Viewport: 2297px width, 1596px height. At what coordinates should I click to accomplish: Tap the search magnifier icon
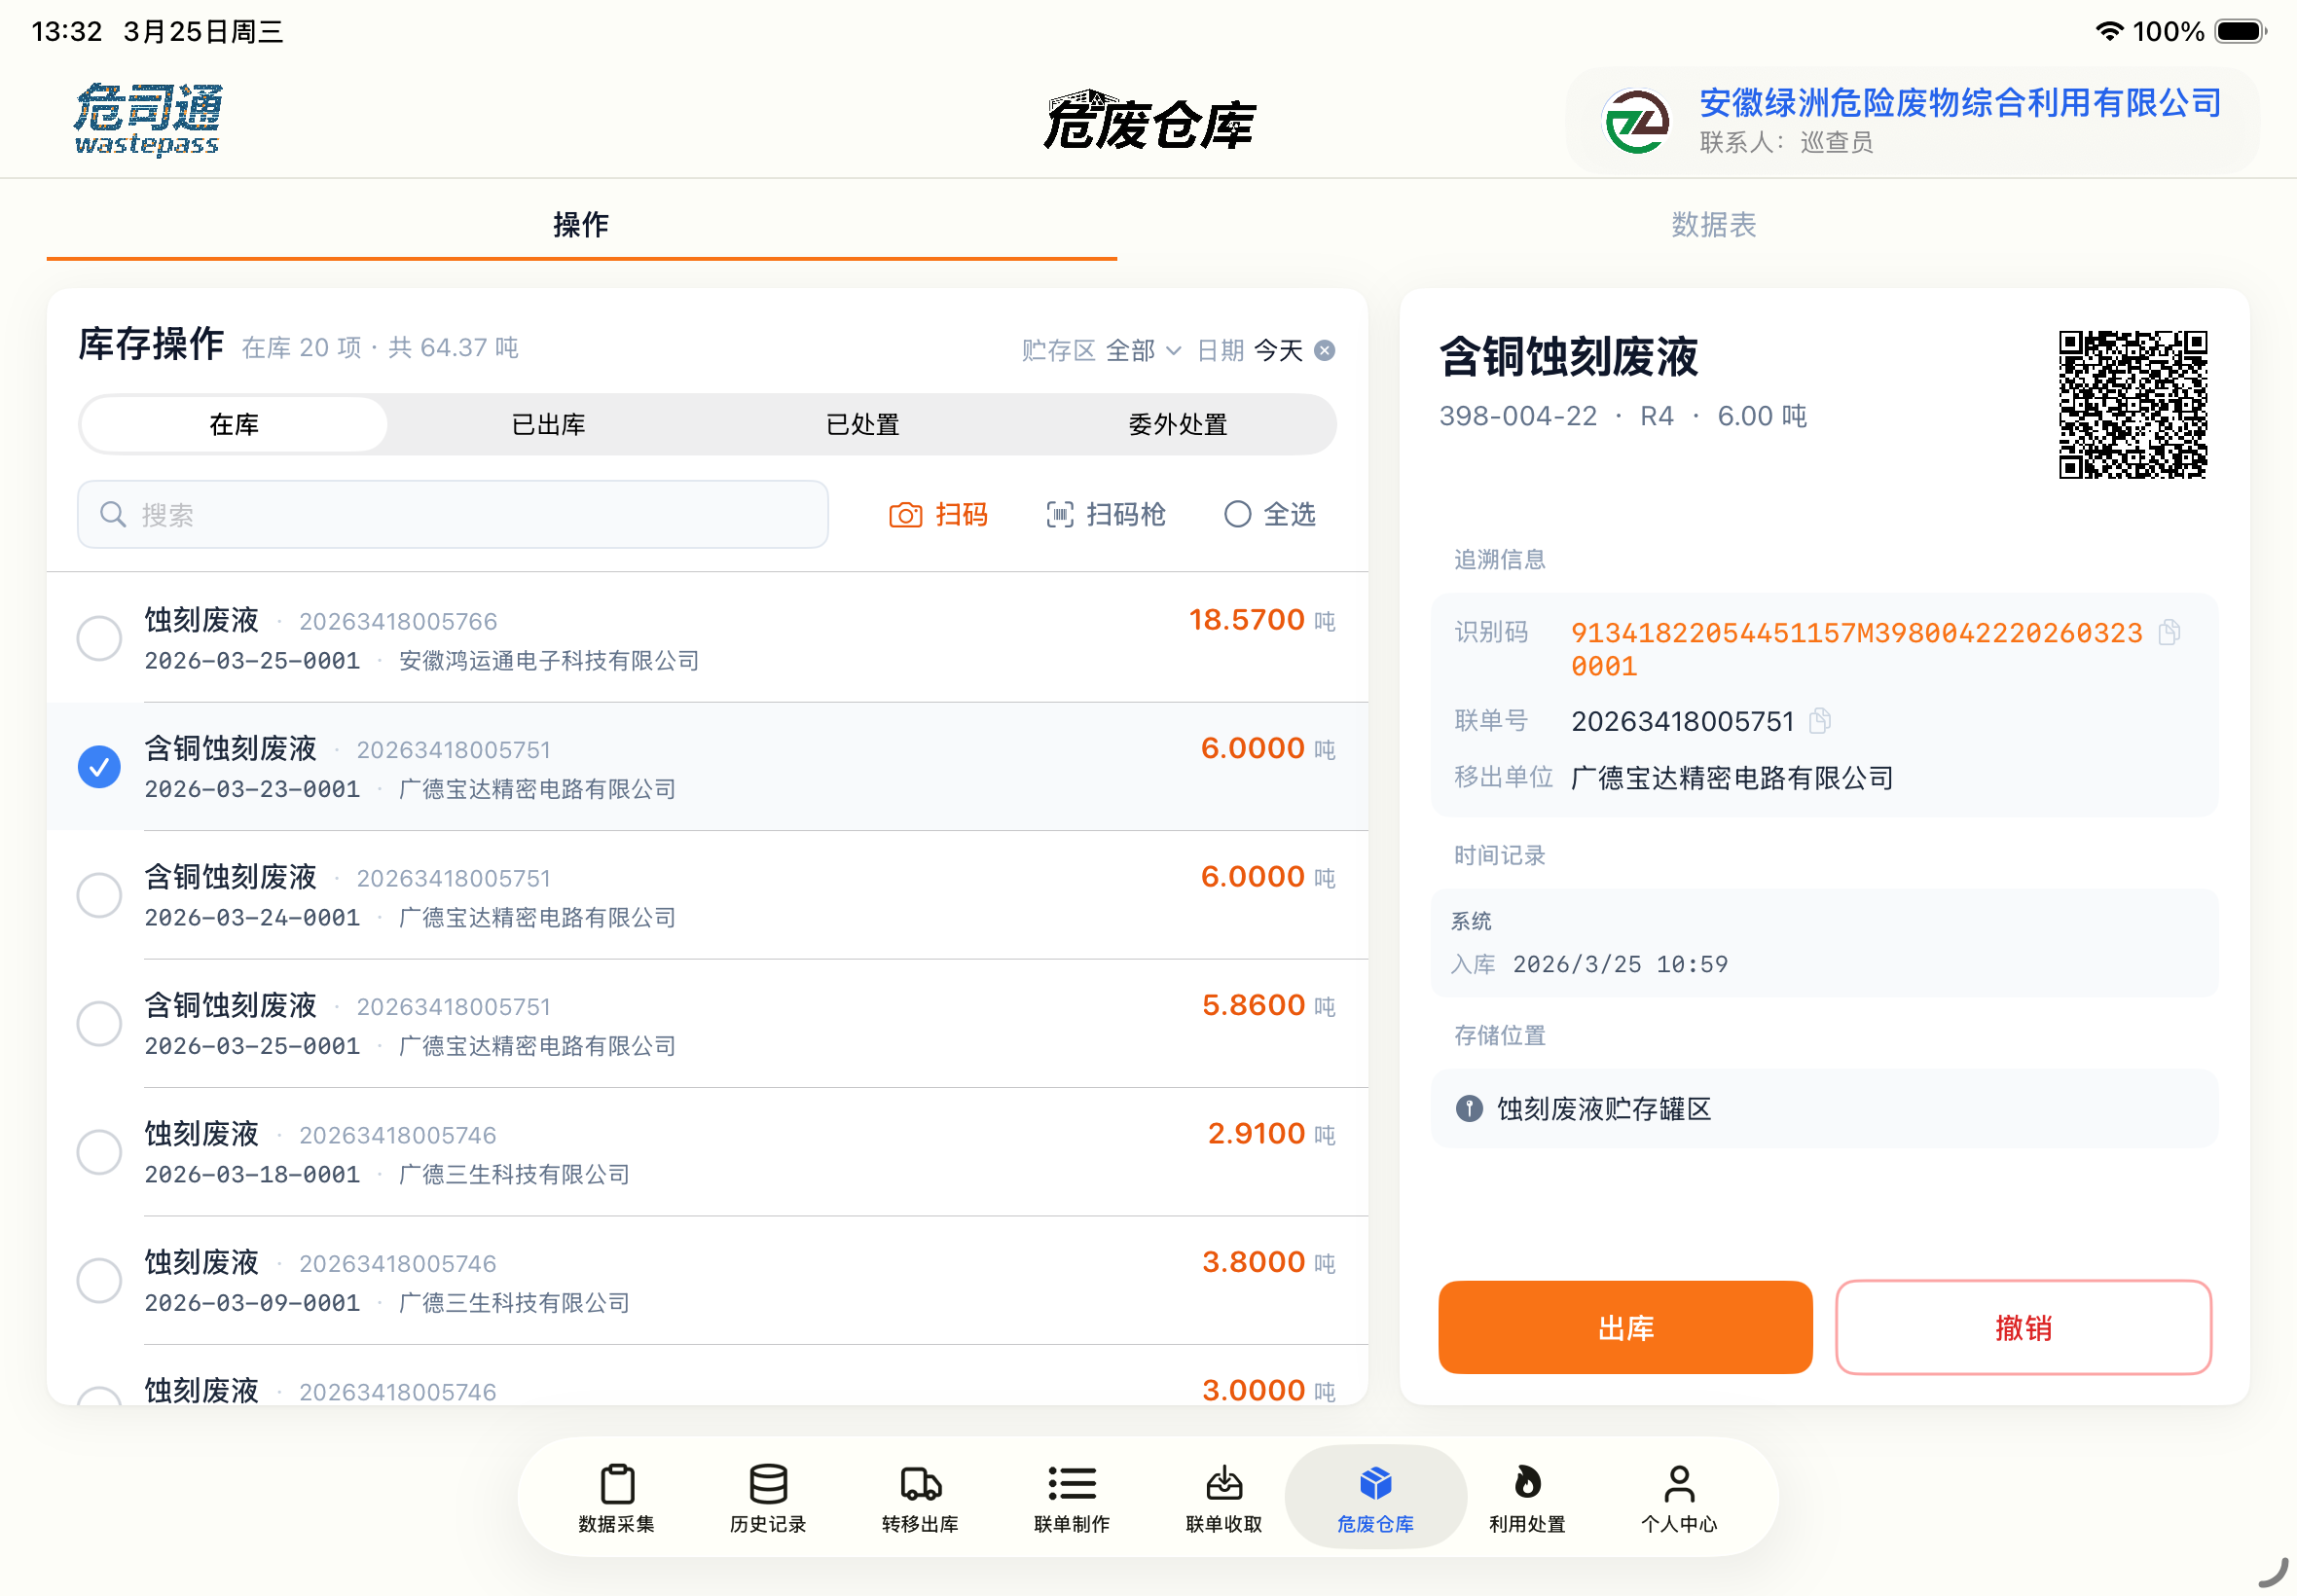tap(113, 514)
